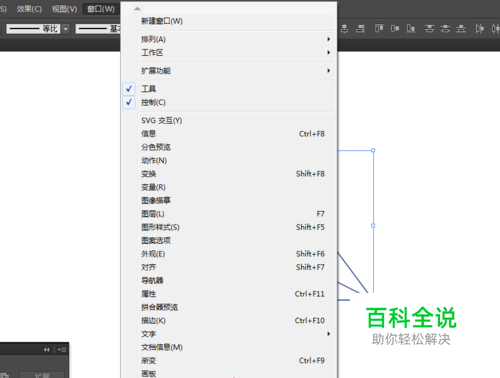Screen dimensions: 500x378
Task: Click the top-right anchor point on canvas
Action: pyautogui.click(x=373, y=150)
